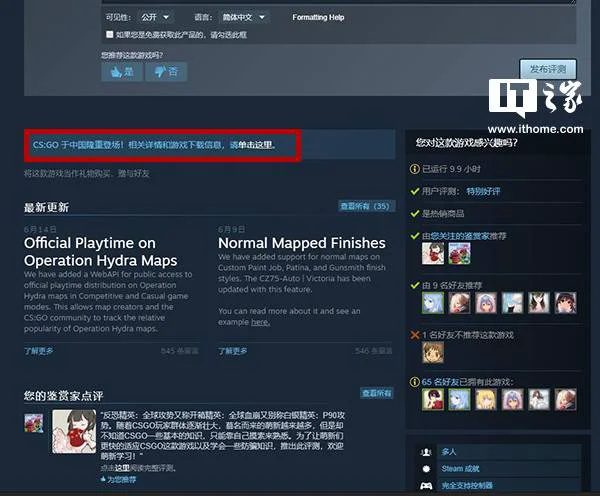Click info icon beside 已运行 9.9 小时

pyautogui.click(x=414, y=169)
